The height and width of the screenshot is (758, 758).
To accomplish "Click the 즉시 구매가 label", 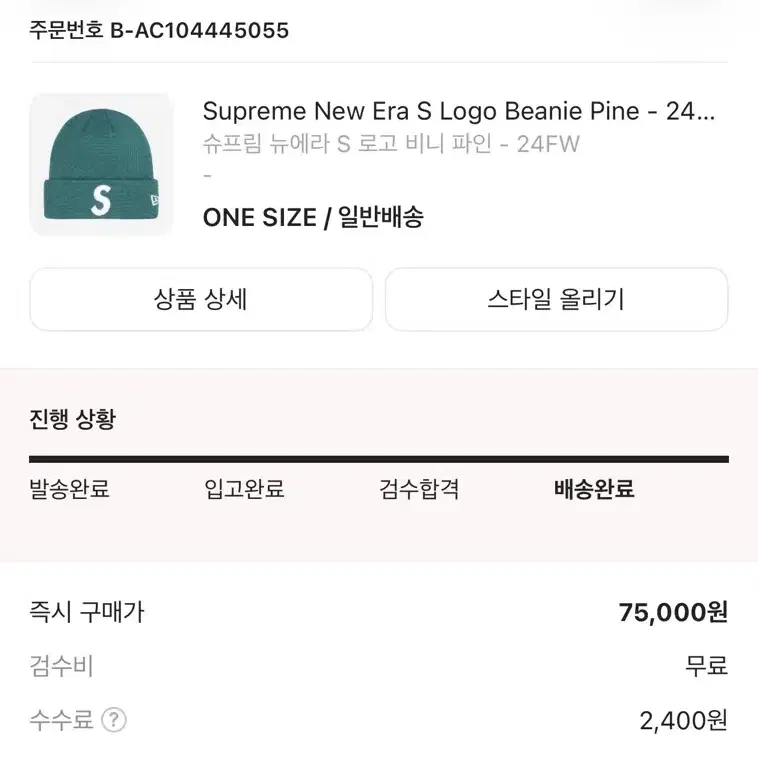I will (87, 612).
